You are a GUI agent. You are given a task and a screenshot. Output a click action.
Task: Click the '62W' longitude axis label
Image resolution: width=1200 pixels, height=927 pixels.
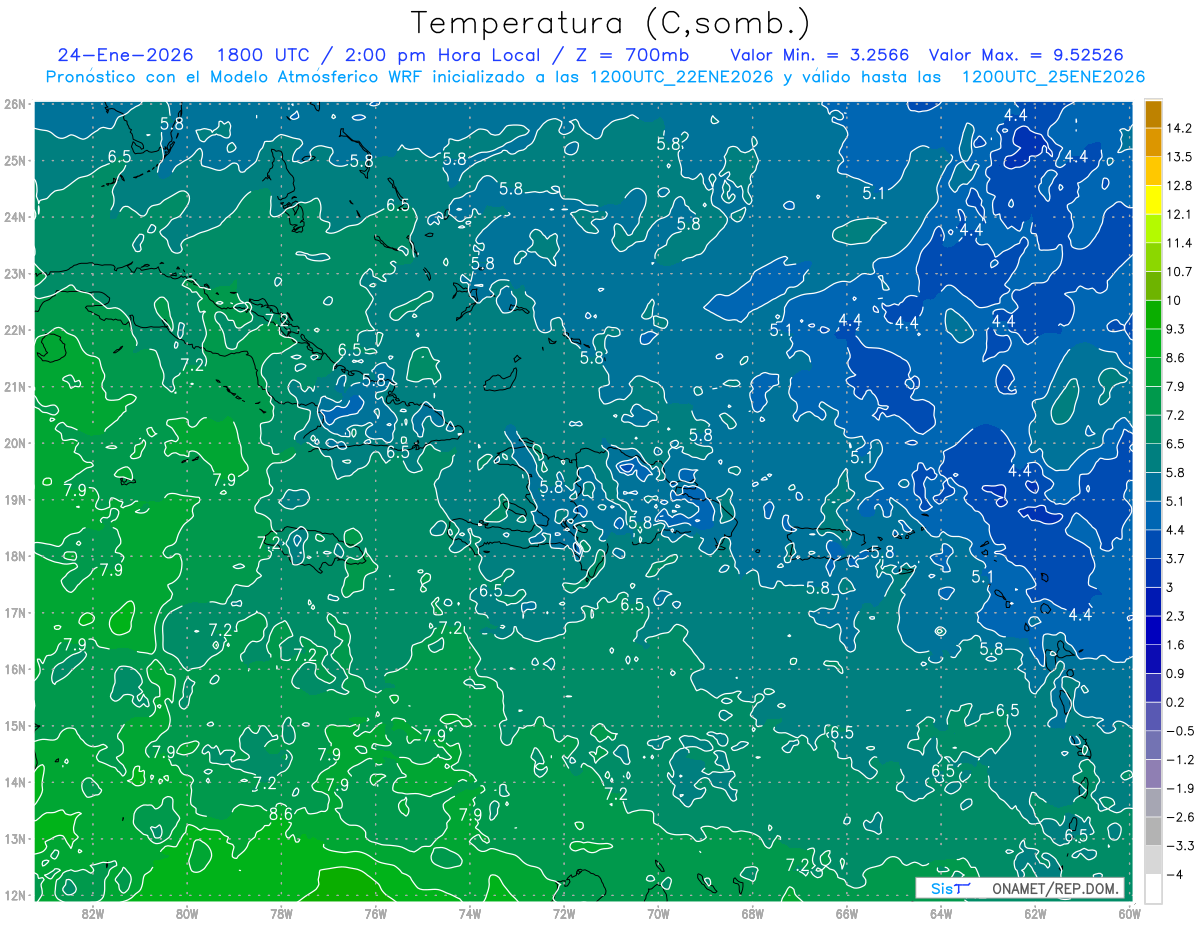(x=1035, y=913)
